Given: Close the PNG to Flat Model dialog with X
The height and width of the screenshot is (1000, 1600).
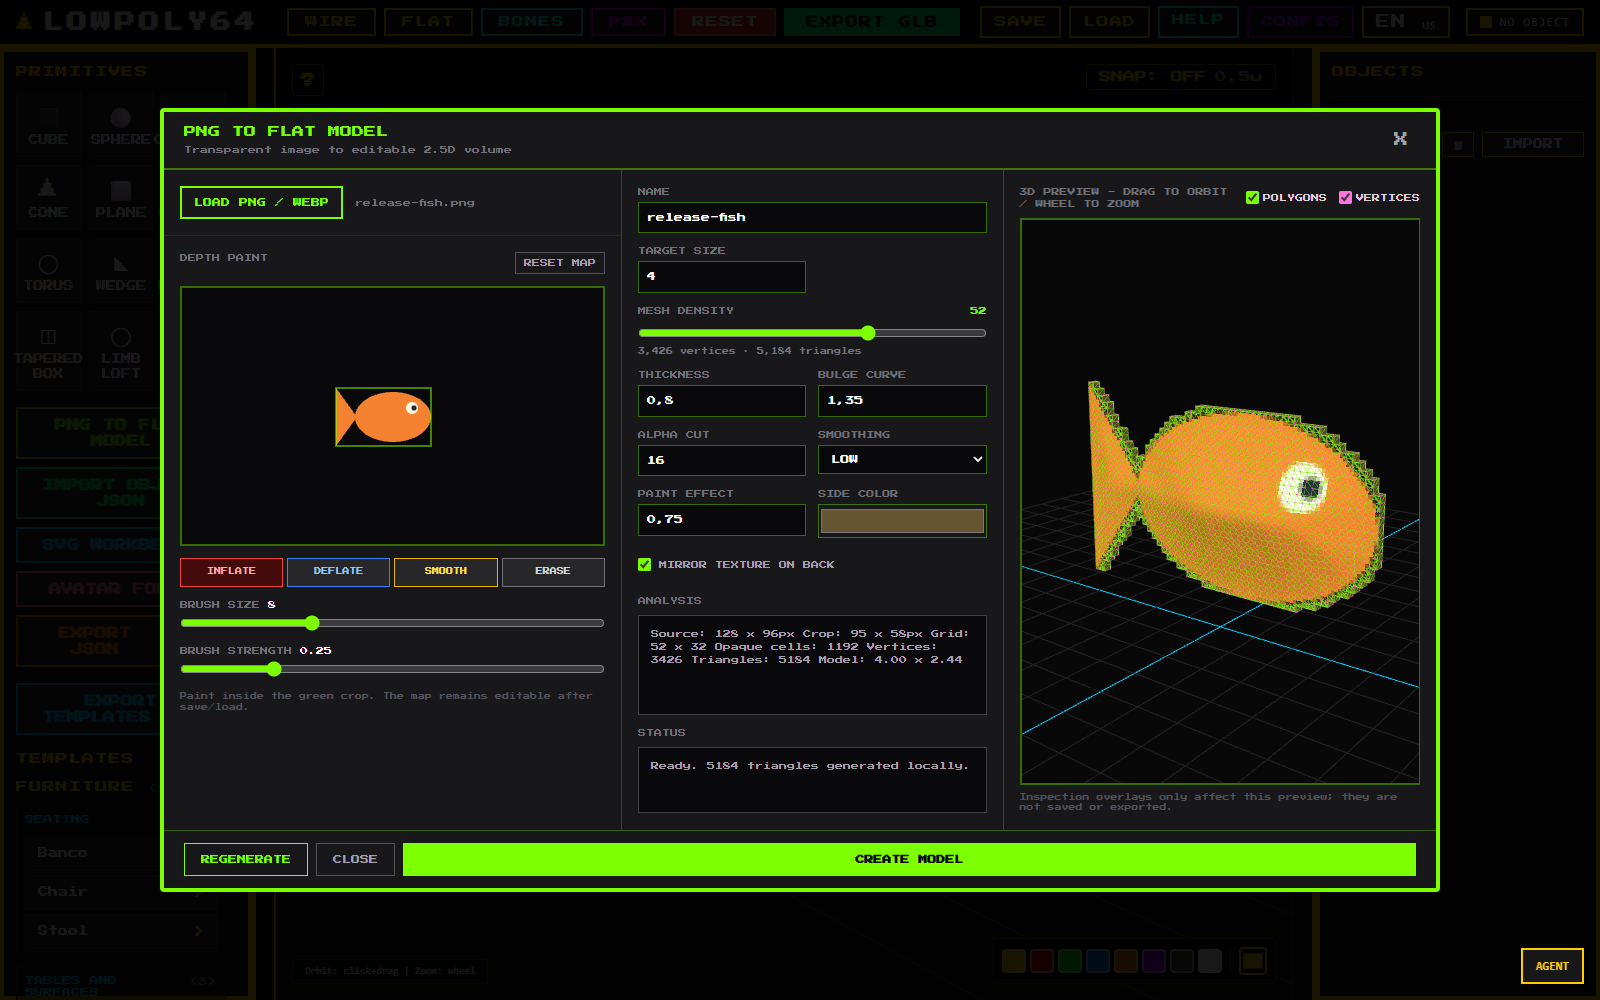Looking at the screenshot, I should coord(1400,139).
